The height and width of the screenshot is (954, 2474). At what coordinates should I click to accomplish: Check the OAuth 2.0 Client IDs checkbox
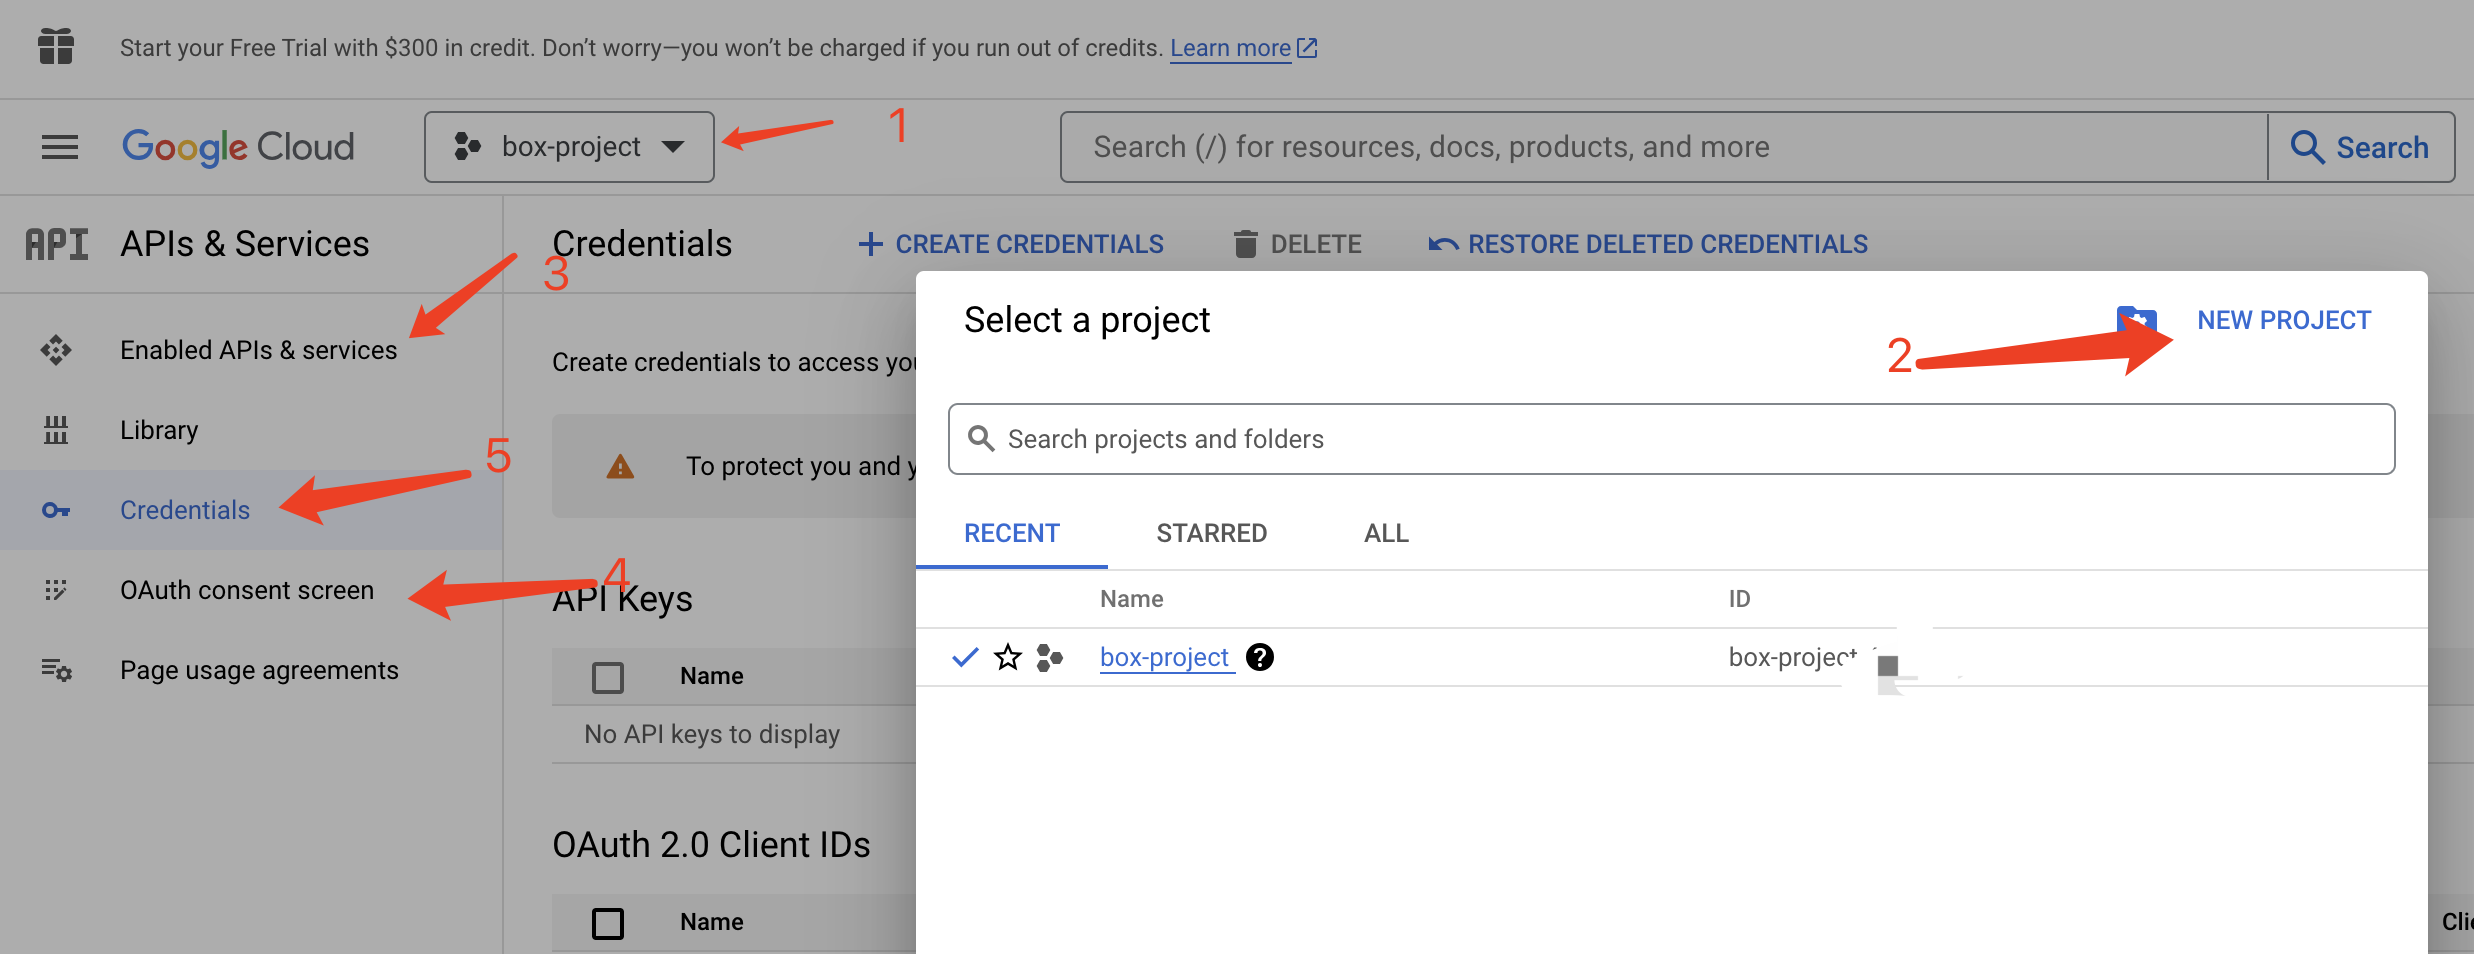click(608, 922)
